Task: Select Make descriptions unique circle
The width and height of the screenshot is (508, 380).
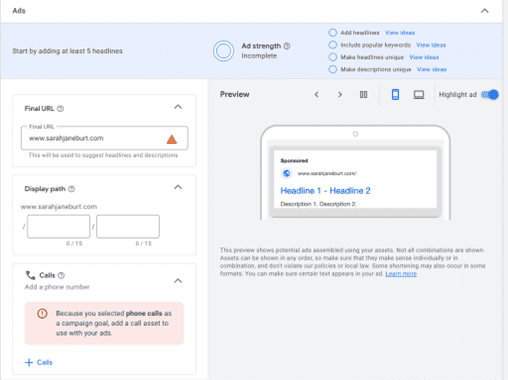Action: 333,69
